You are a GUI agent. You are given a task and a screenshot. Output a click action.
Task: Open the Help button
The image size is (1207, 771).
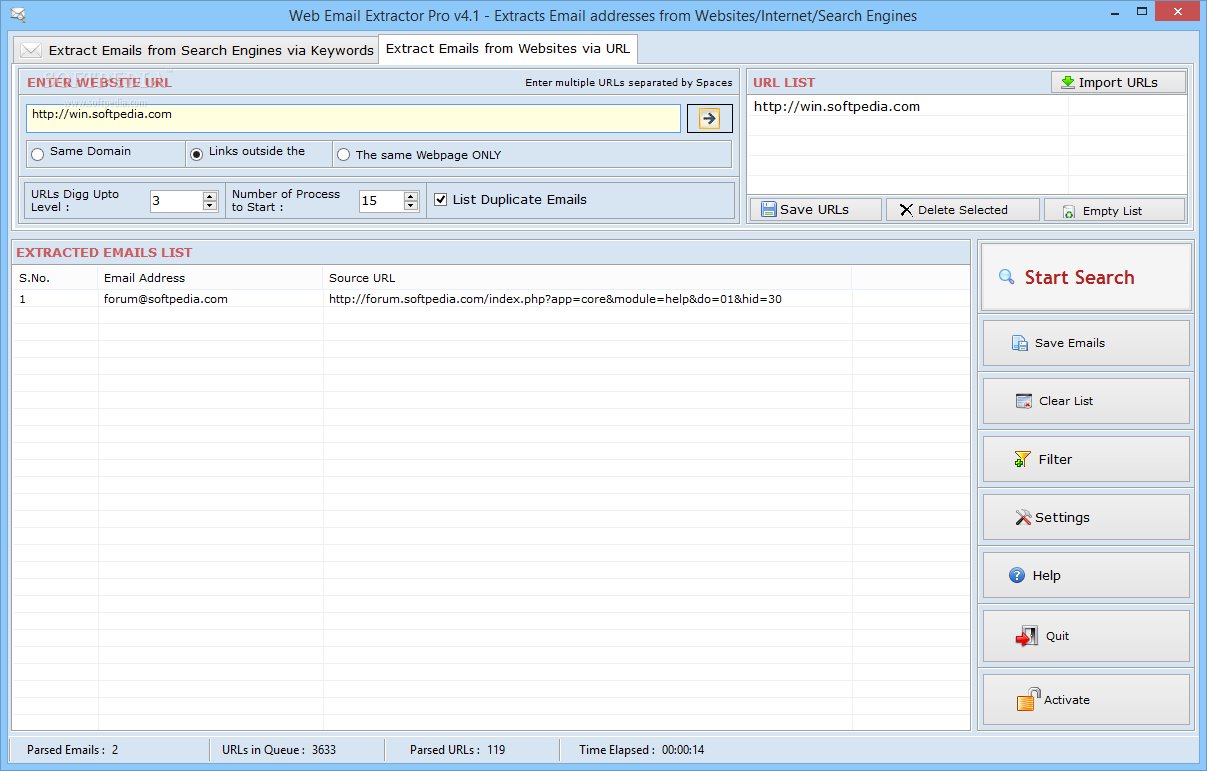click(1086, 575)
